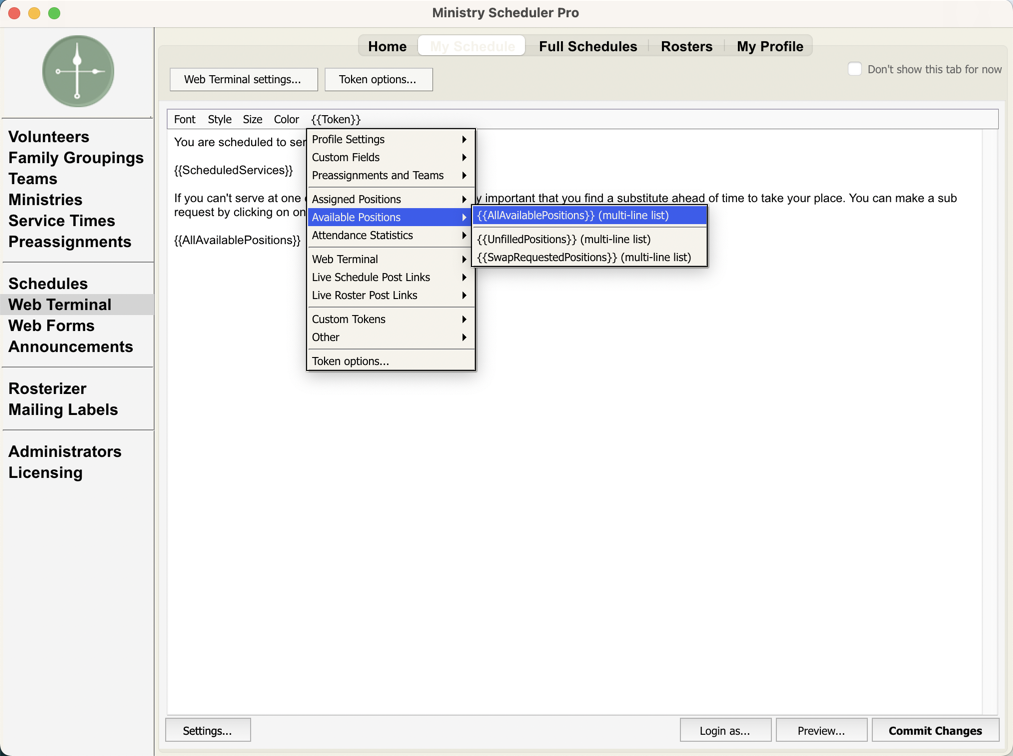1013x756 pixels.
Task: Expand the Custom Tokens submenu
Action: coord(391,319)
